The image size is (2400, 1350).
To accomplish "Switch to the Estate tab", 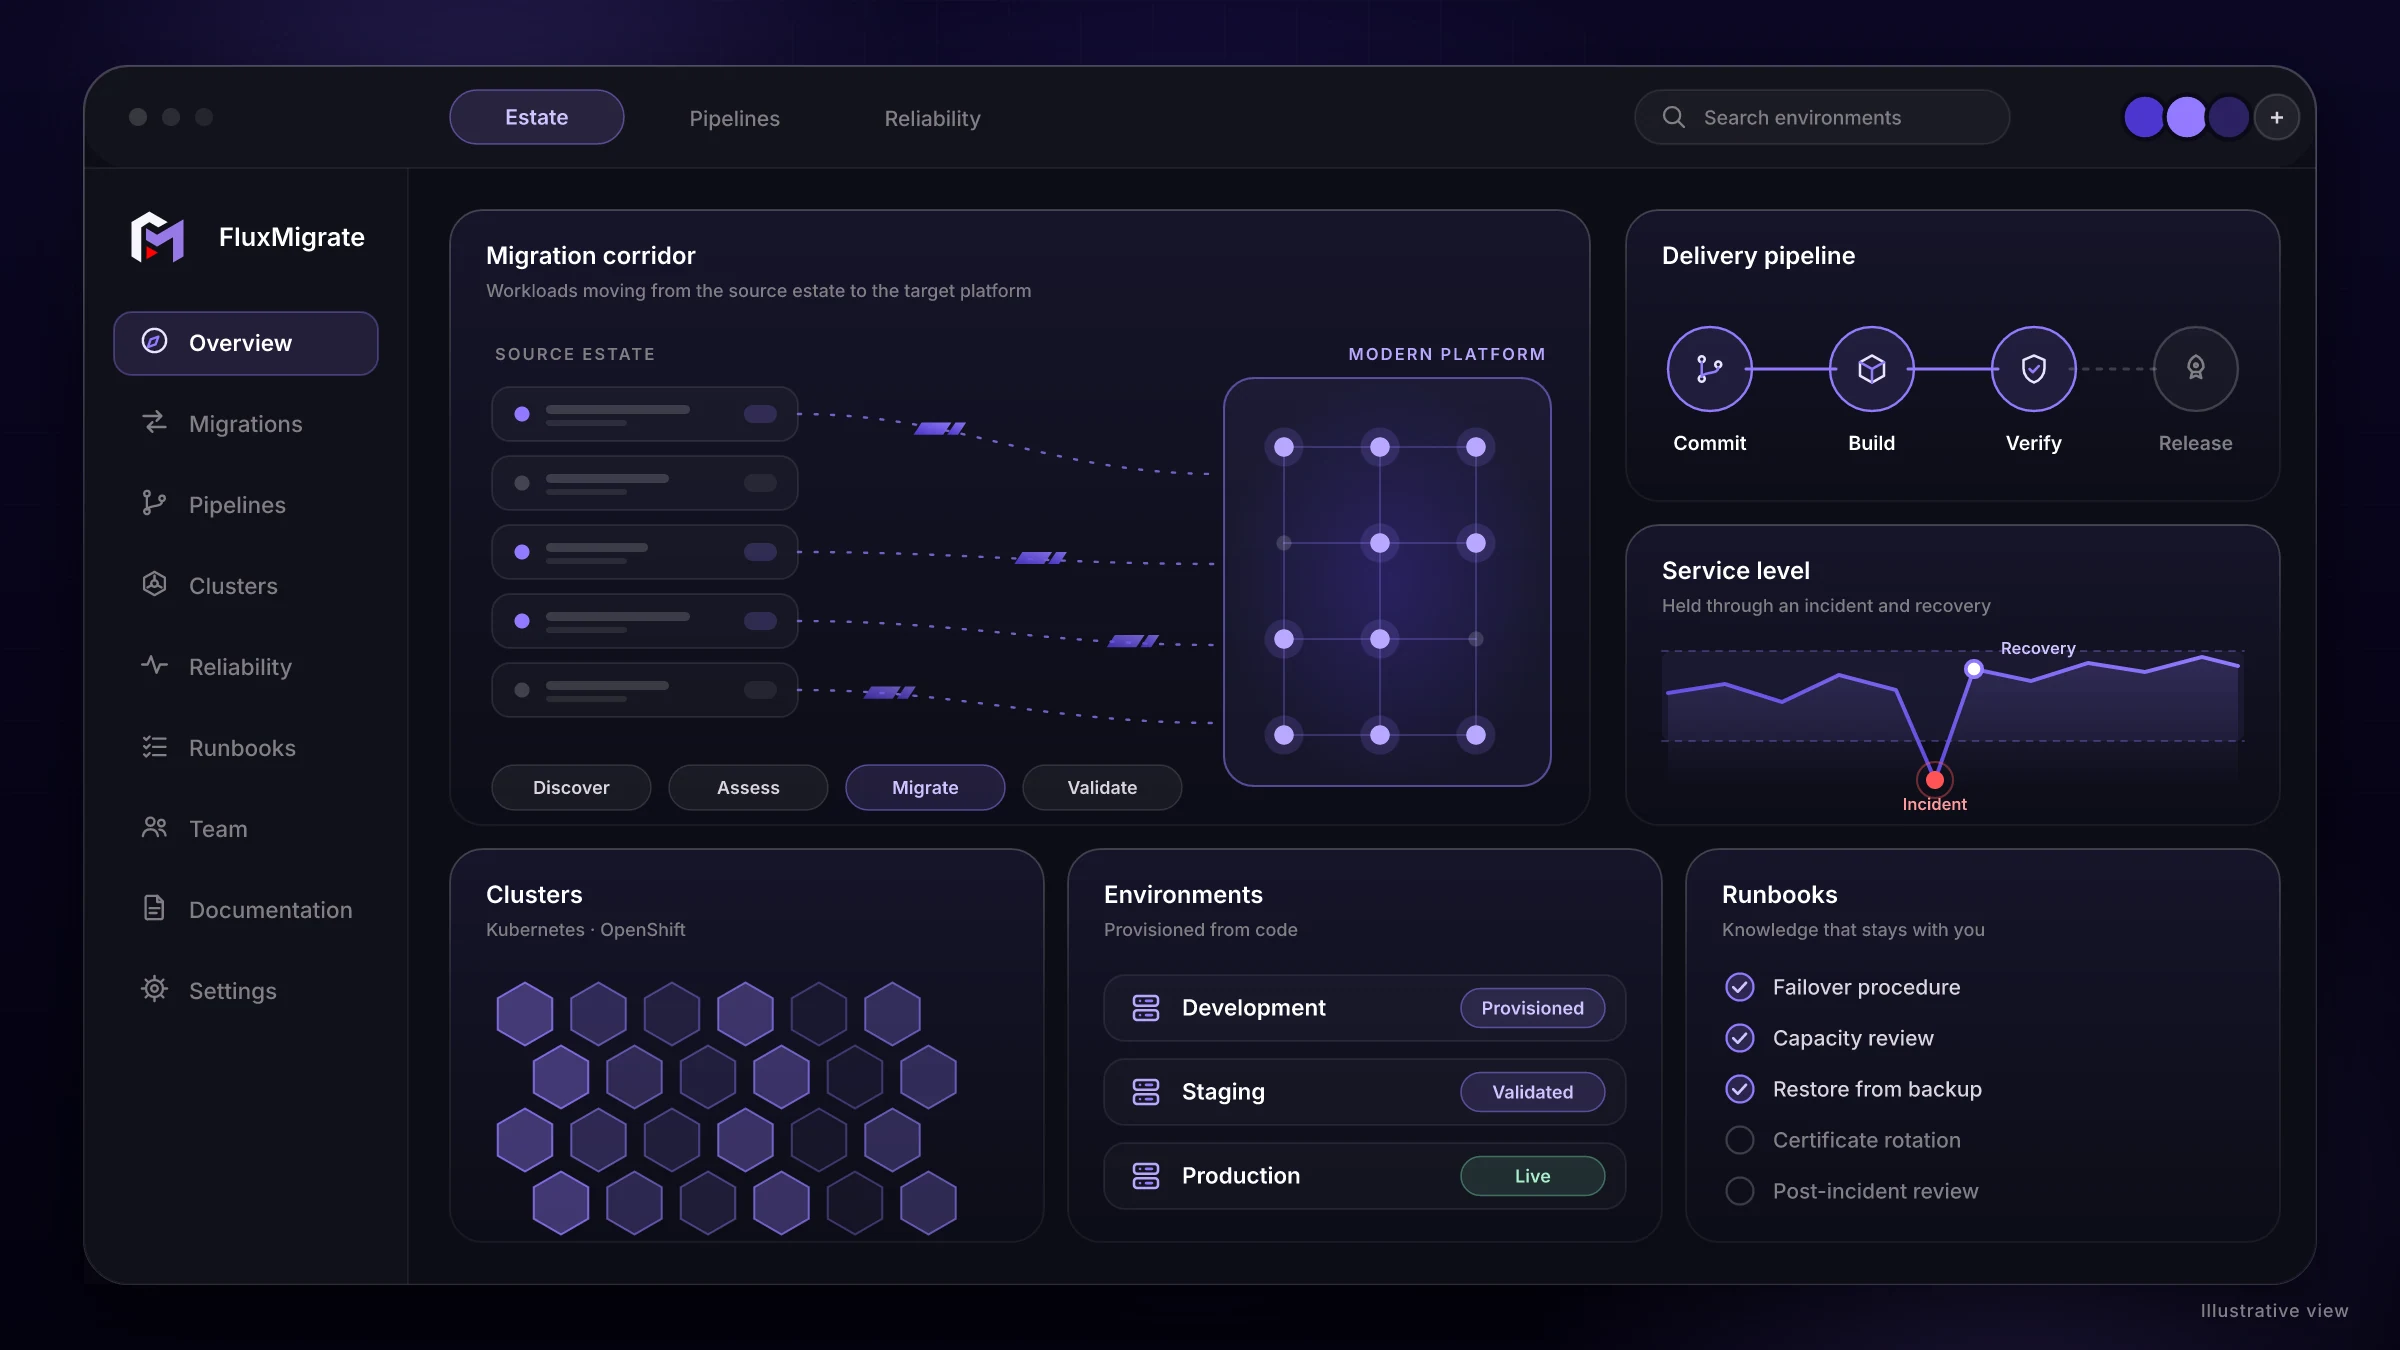I will [x=537, y=117].
